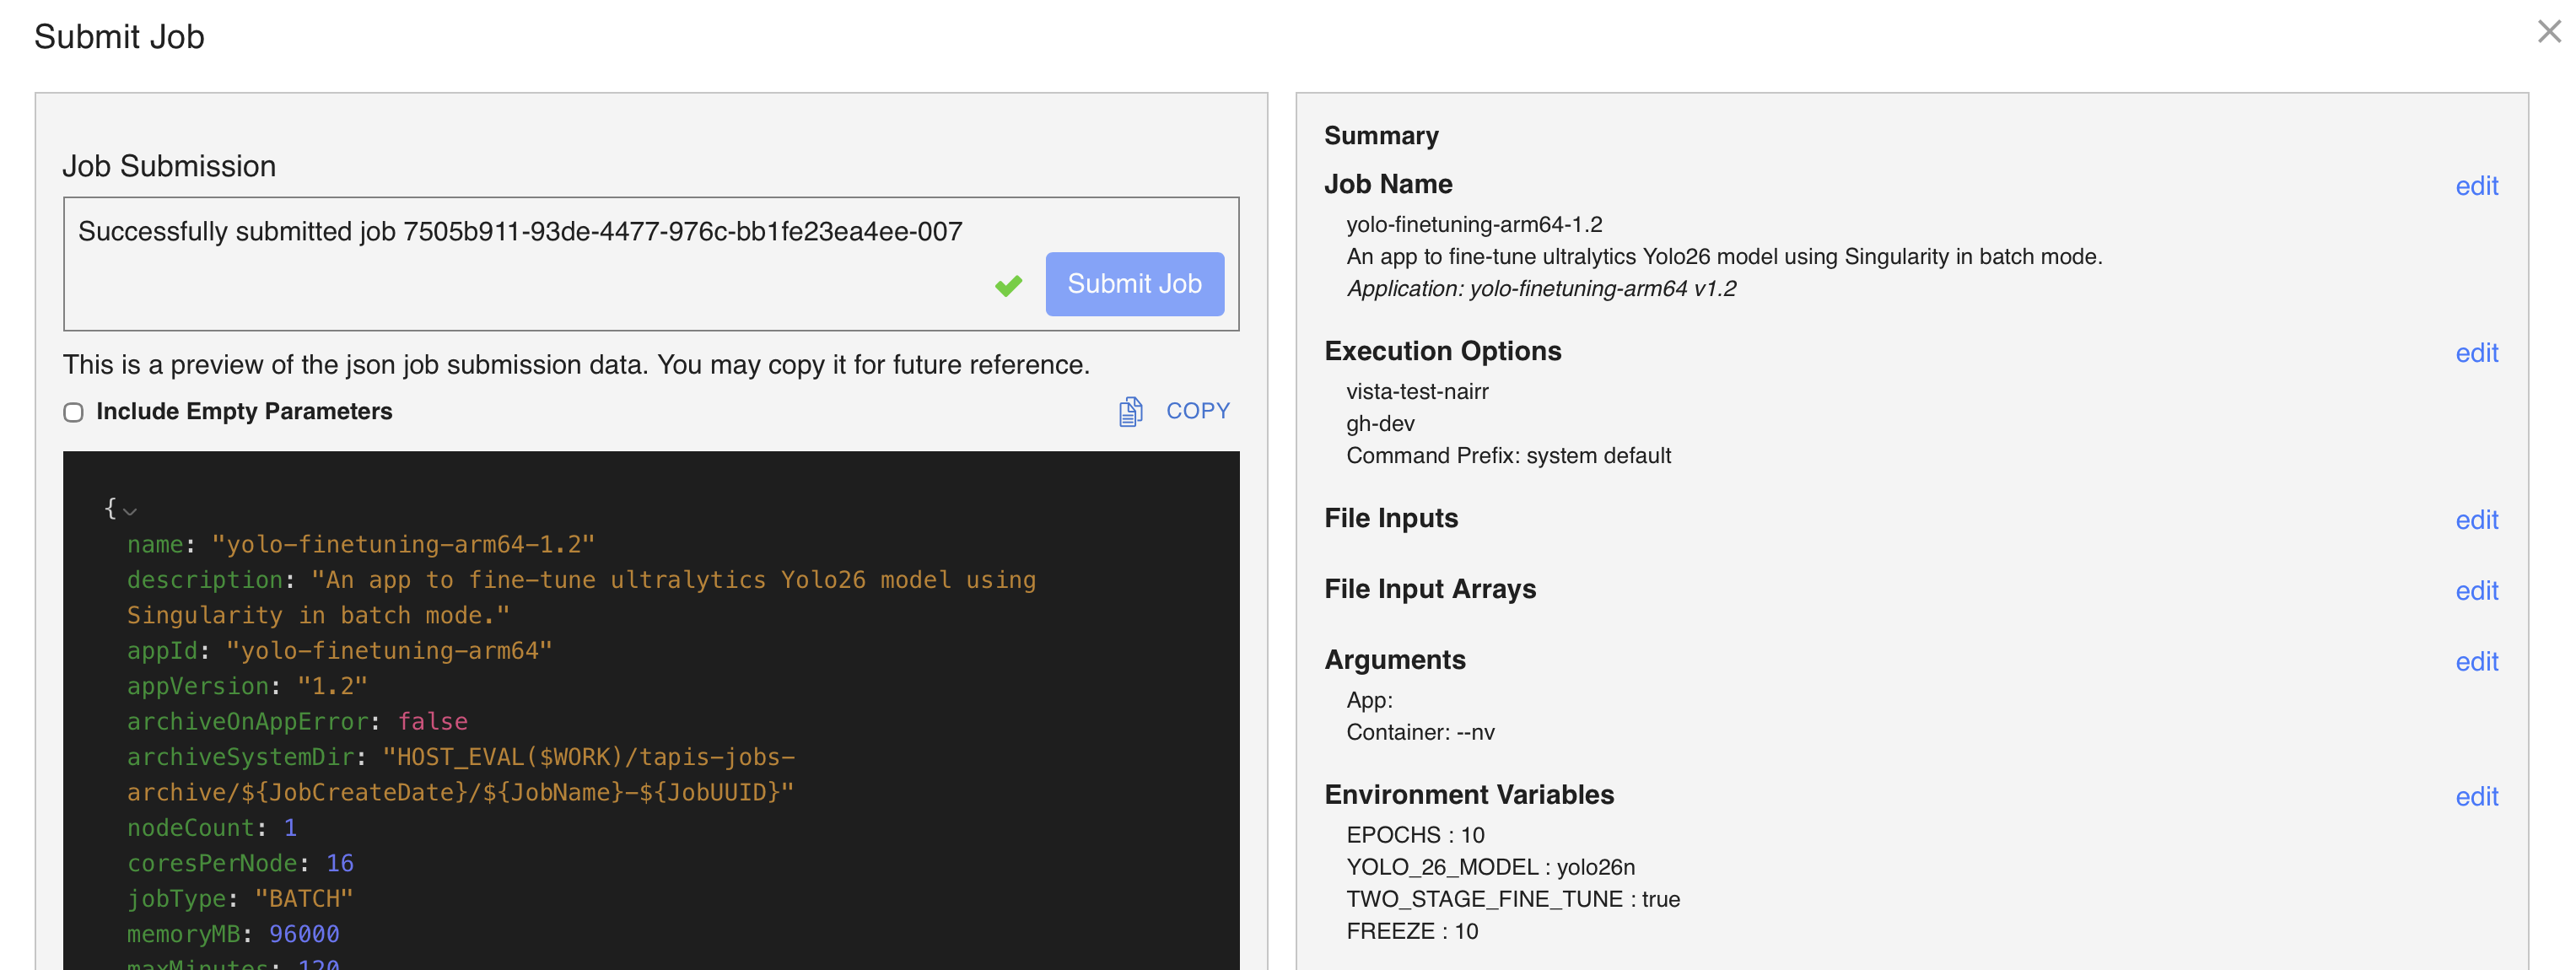Screen dimensions: 2576x970
Task: Click the YOLO_26_MODEL : yolo26n variable
Action: pos(1490,867)
